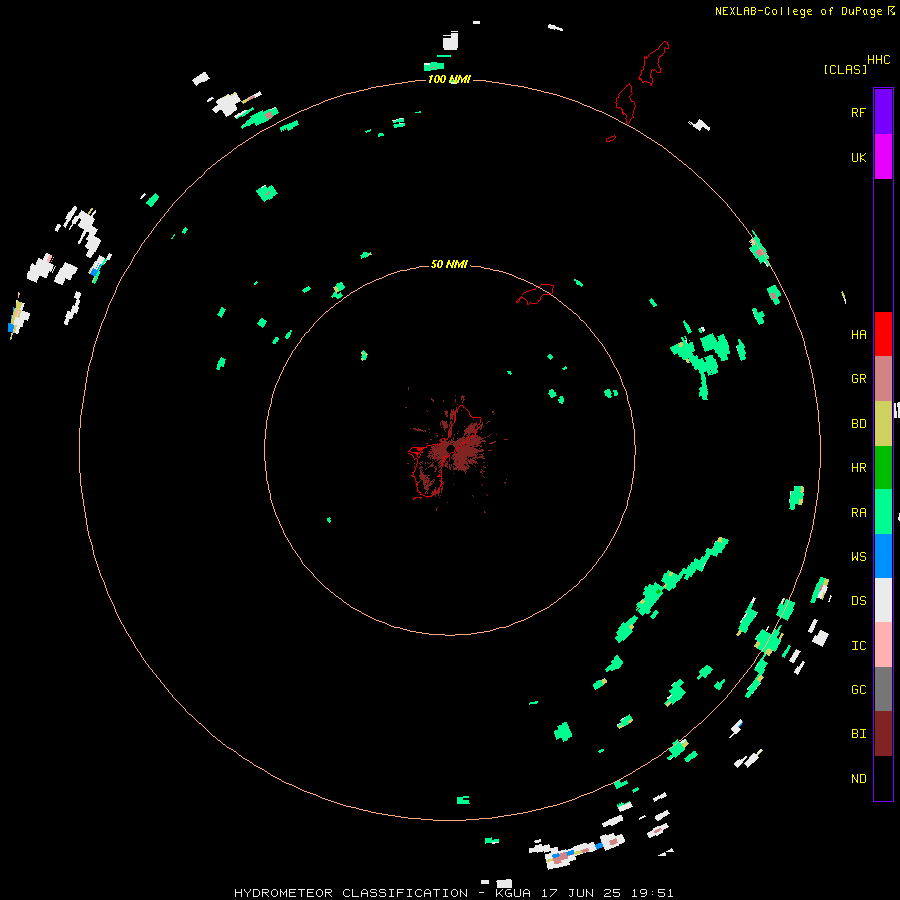The width and height of the screenshot is (900, 900).
Task: Click the yellow BD legend swatch
Action: pyautogui.click(x=883, y=423)
